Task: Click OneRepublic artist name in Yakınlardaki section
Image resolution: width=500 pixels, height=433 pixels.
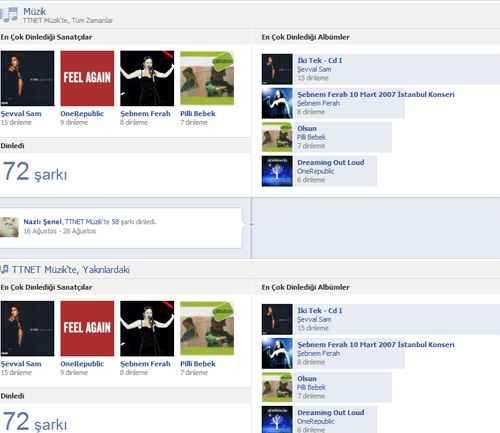Action: [x=82, y=364]
